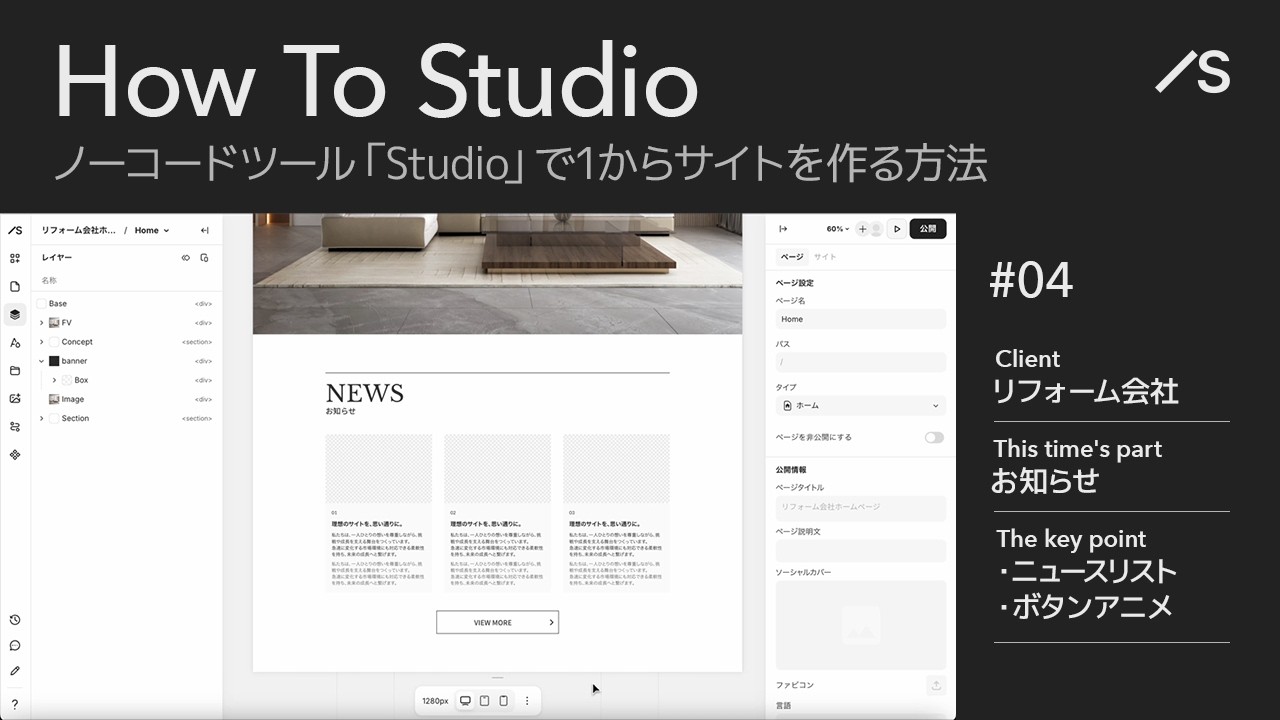
Task: Open the Home page dropdown in breadcrumb
Action: pos(152,230)
